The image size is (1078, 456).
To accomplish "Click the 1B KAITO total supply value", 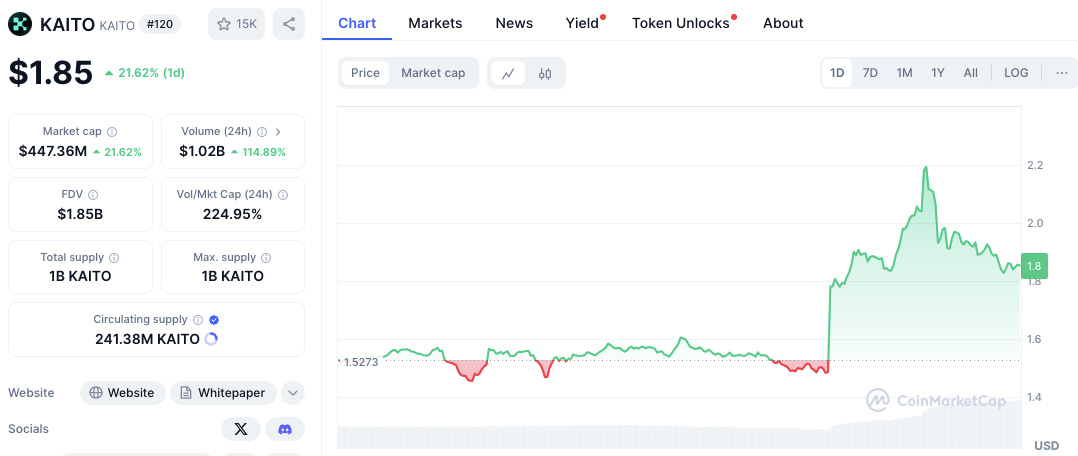I will pos(80,276).
